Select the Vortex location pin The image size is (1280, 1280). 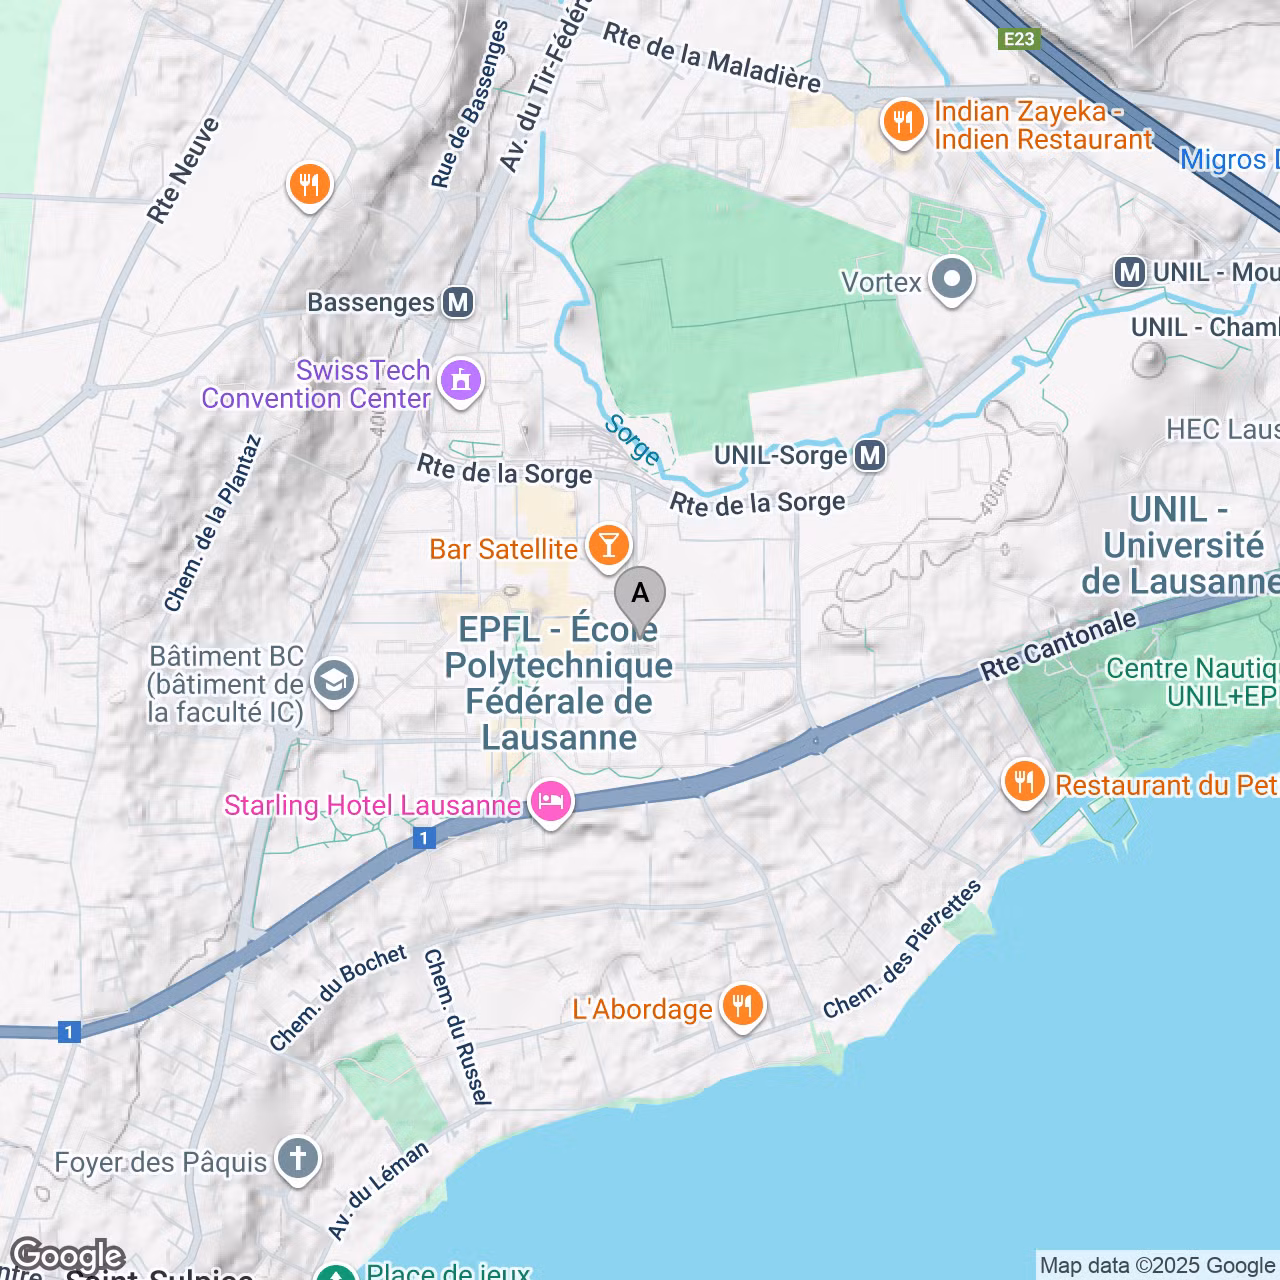pos(952,281)
